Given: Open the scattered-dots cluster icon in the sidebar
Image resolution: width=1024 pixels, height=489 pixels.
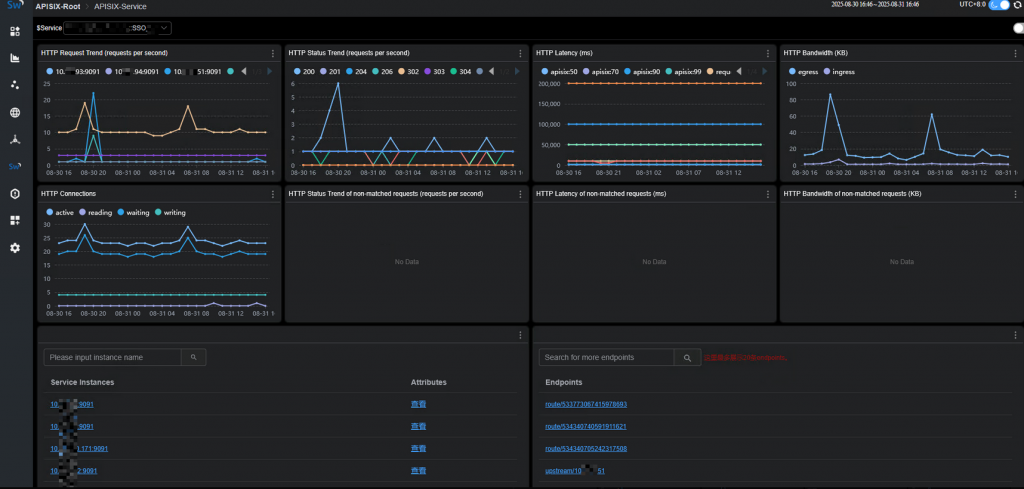Looking at the screenshot, I should coord(15,85).
